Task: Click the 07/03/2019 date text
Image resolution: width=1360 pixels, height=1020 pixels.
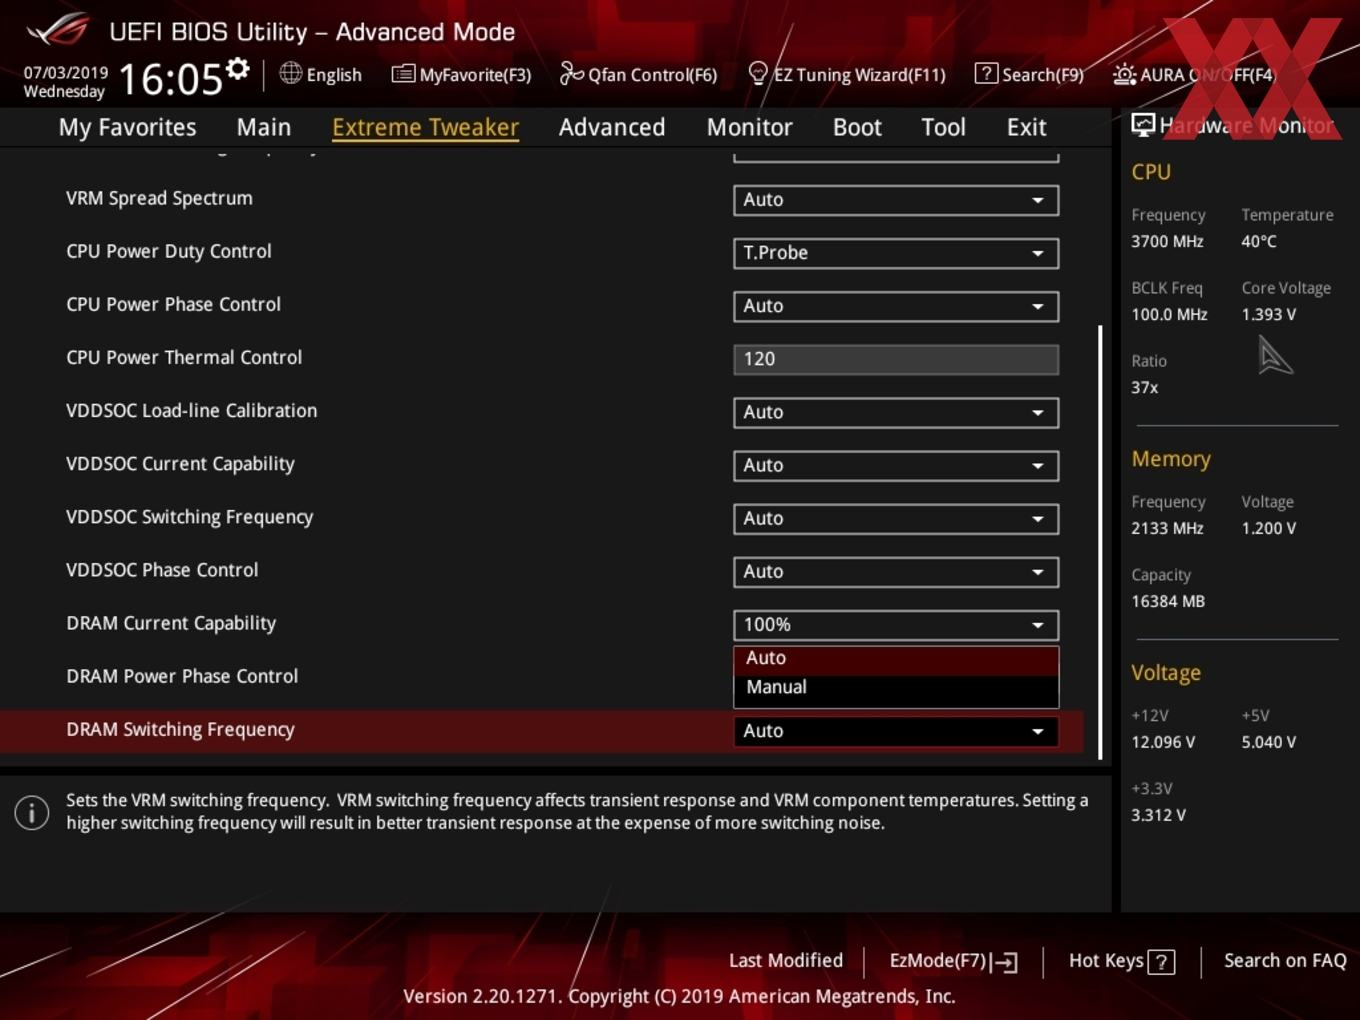Action: coord(66,72)
